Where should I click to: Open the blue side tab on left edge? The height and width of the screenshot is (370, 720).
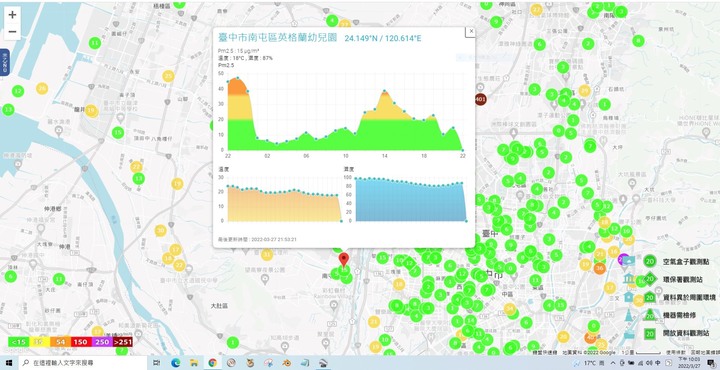coord(4,62)
